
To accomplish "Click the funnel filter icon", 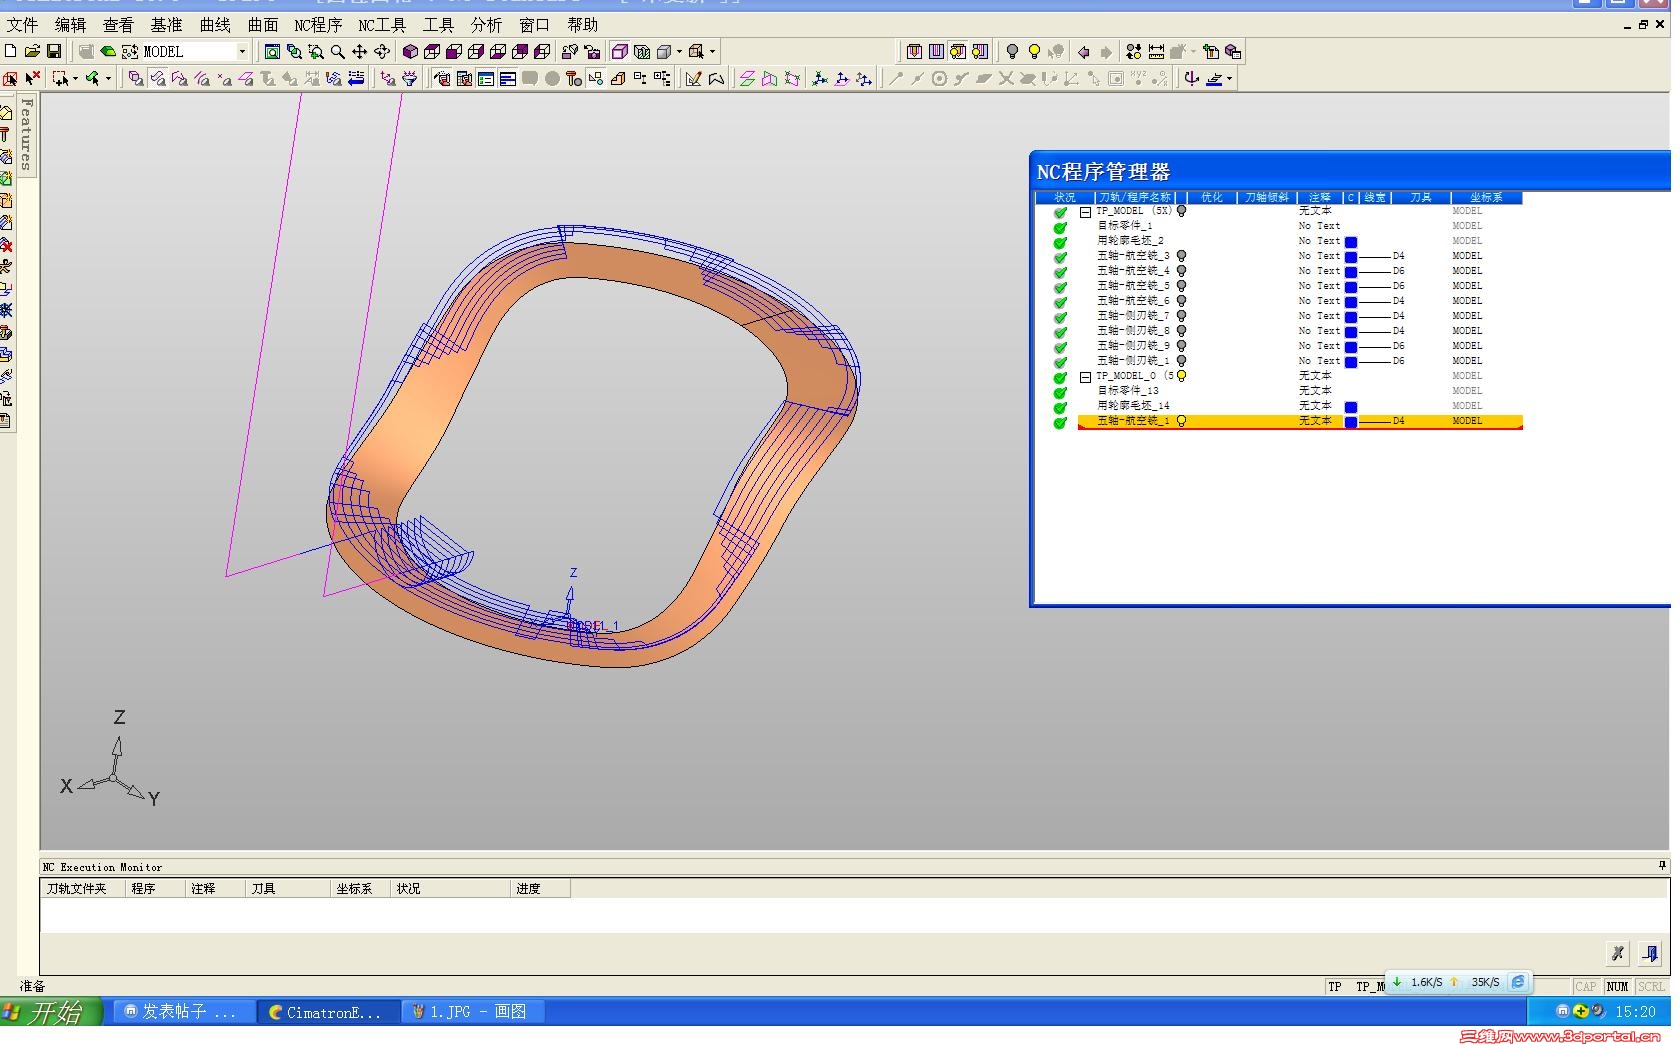I will point(409,78).
